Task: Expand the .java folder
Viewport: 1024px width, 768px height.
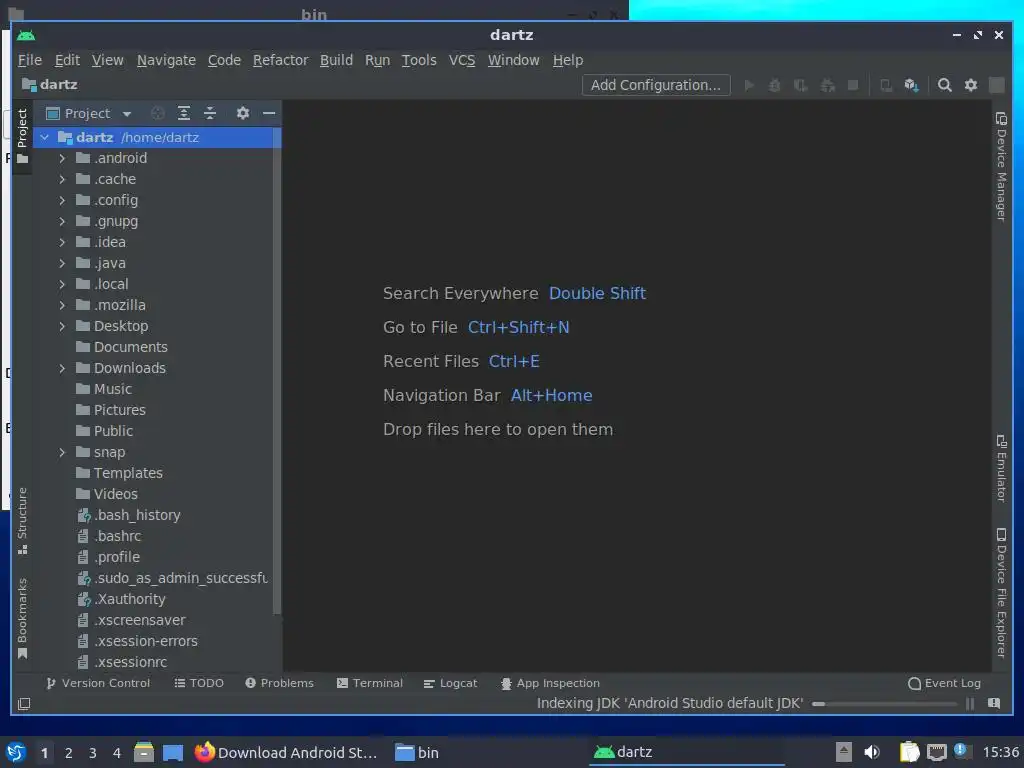Action: point(62,263)
